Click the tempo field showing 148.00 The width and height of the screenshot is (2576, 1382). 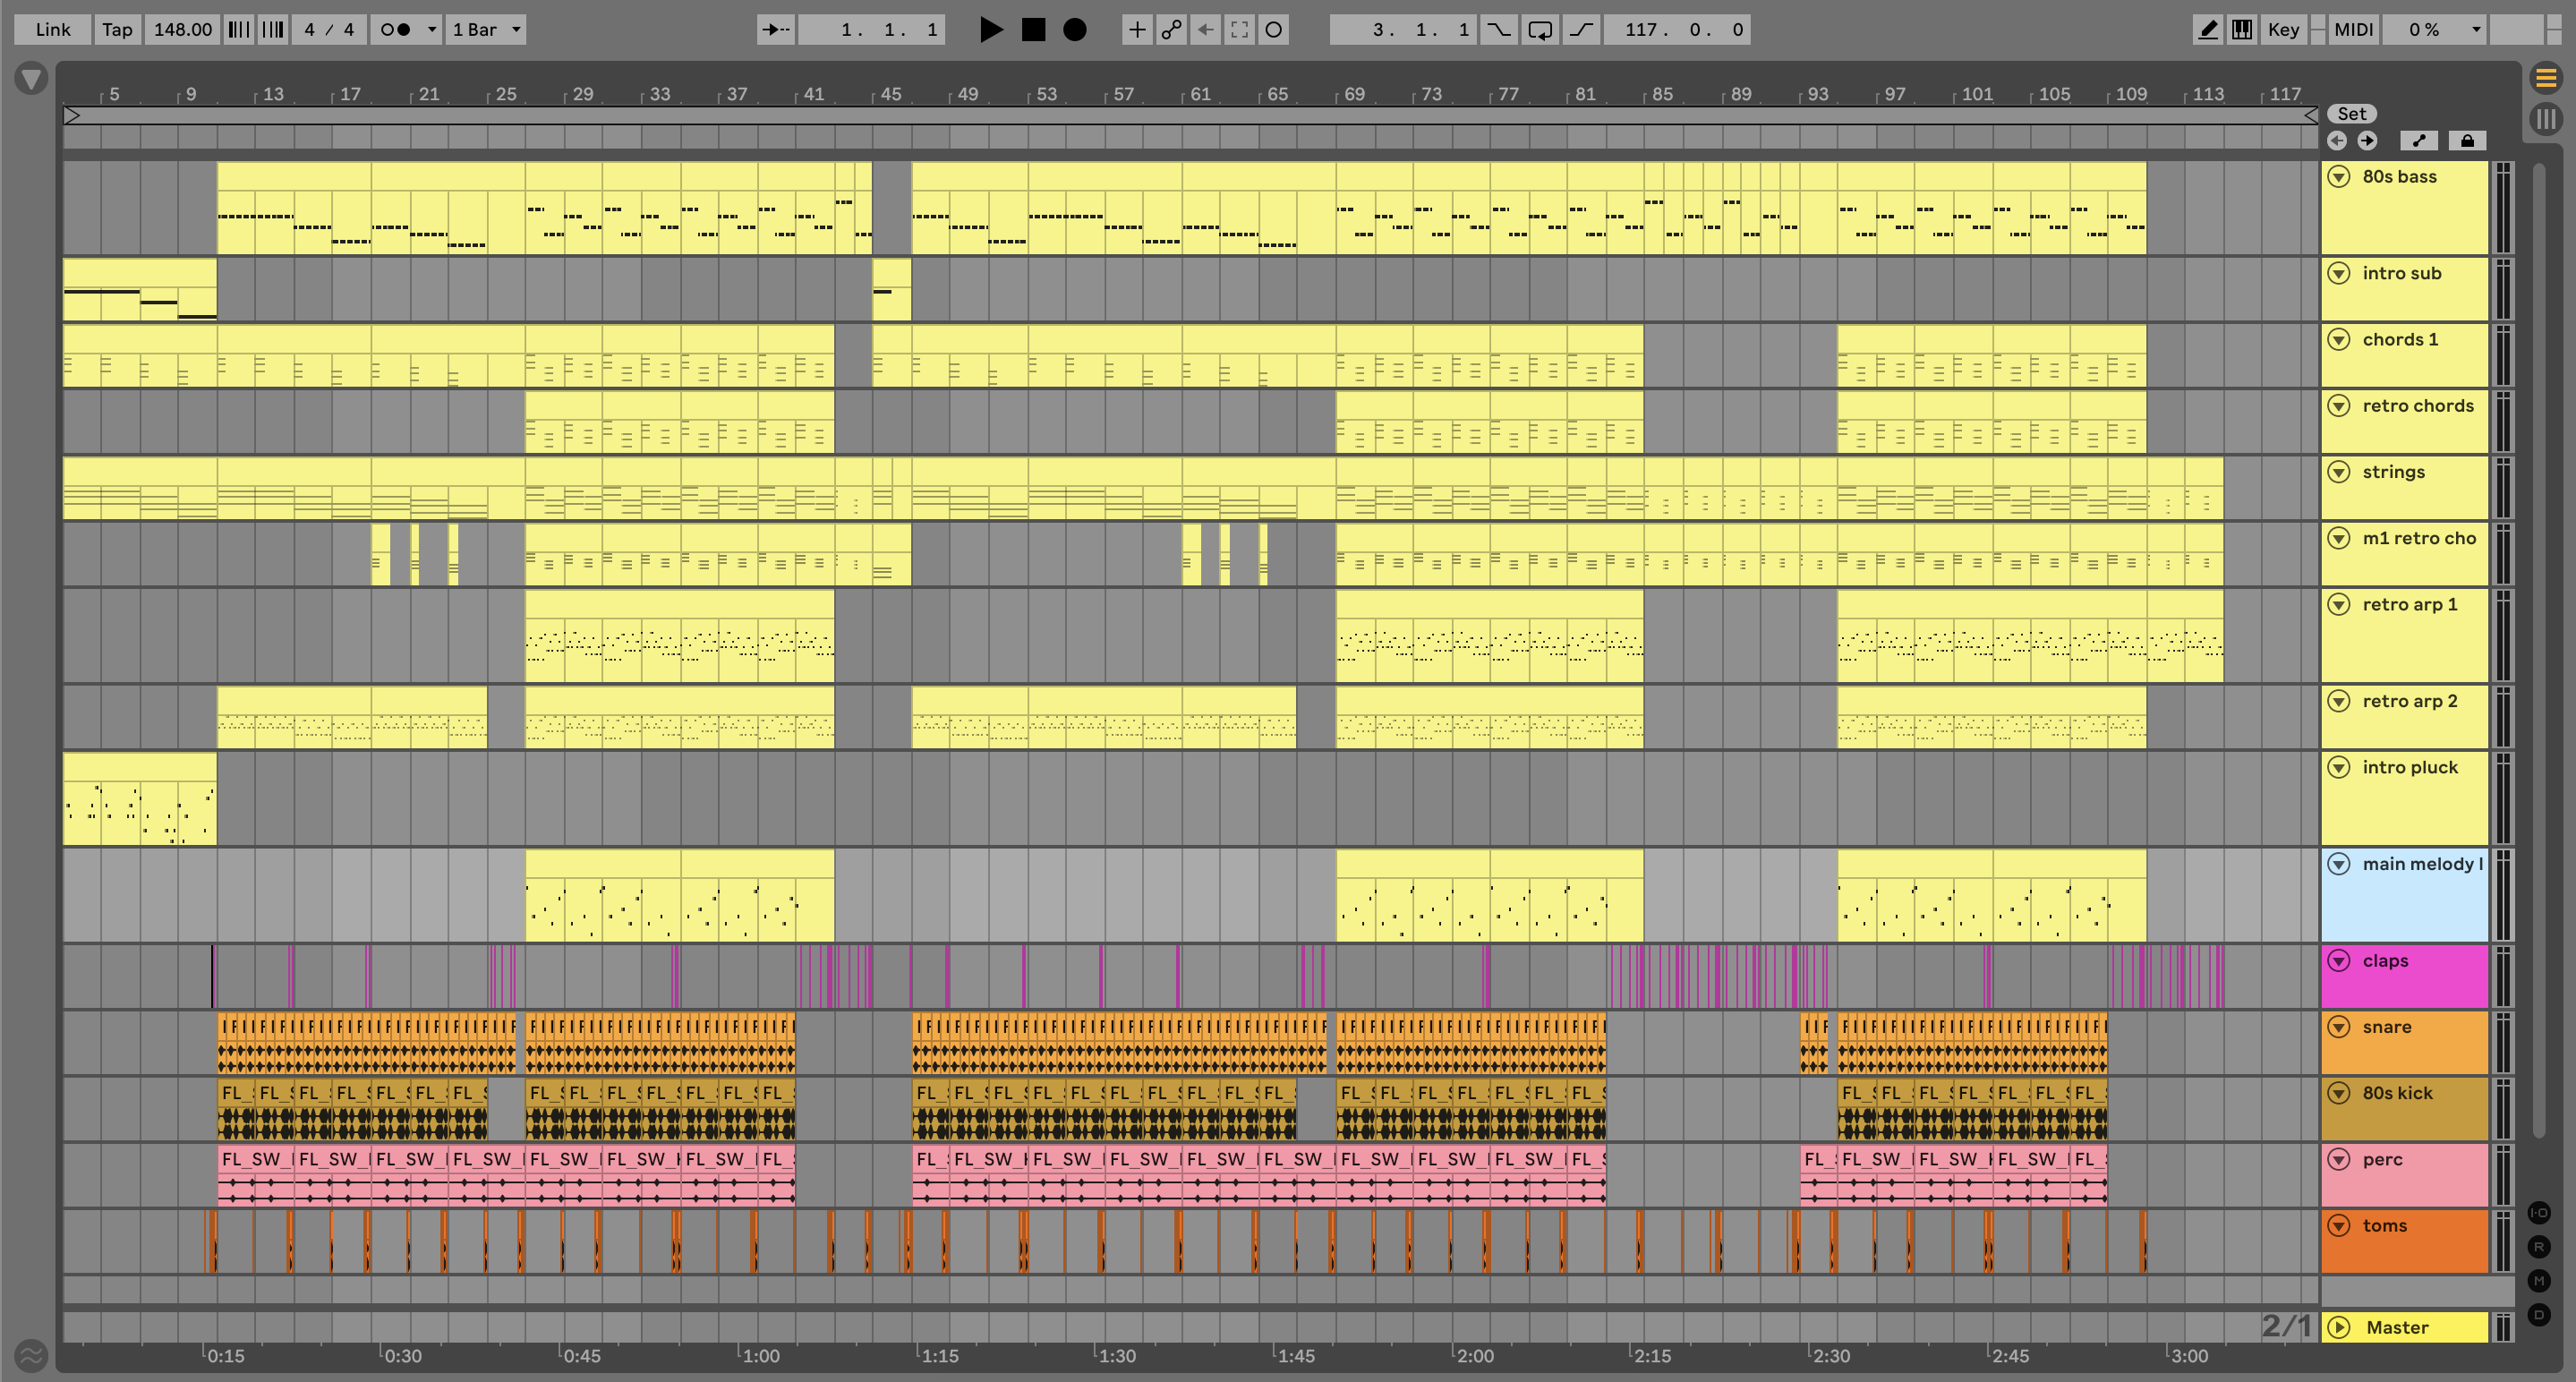point(182,30)
